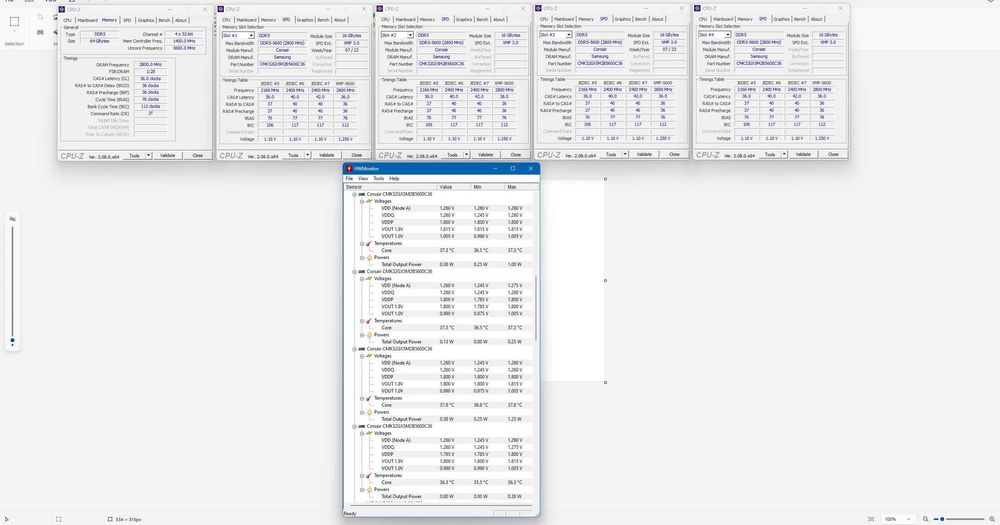Switch to the Bench tab in the Slot #3 window

[x=641, y=19]
